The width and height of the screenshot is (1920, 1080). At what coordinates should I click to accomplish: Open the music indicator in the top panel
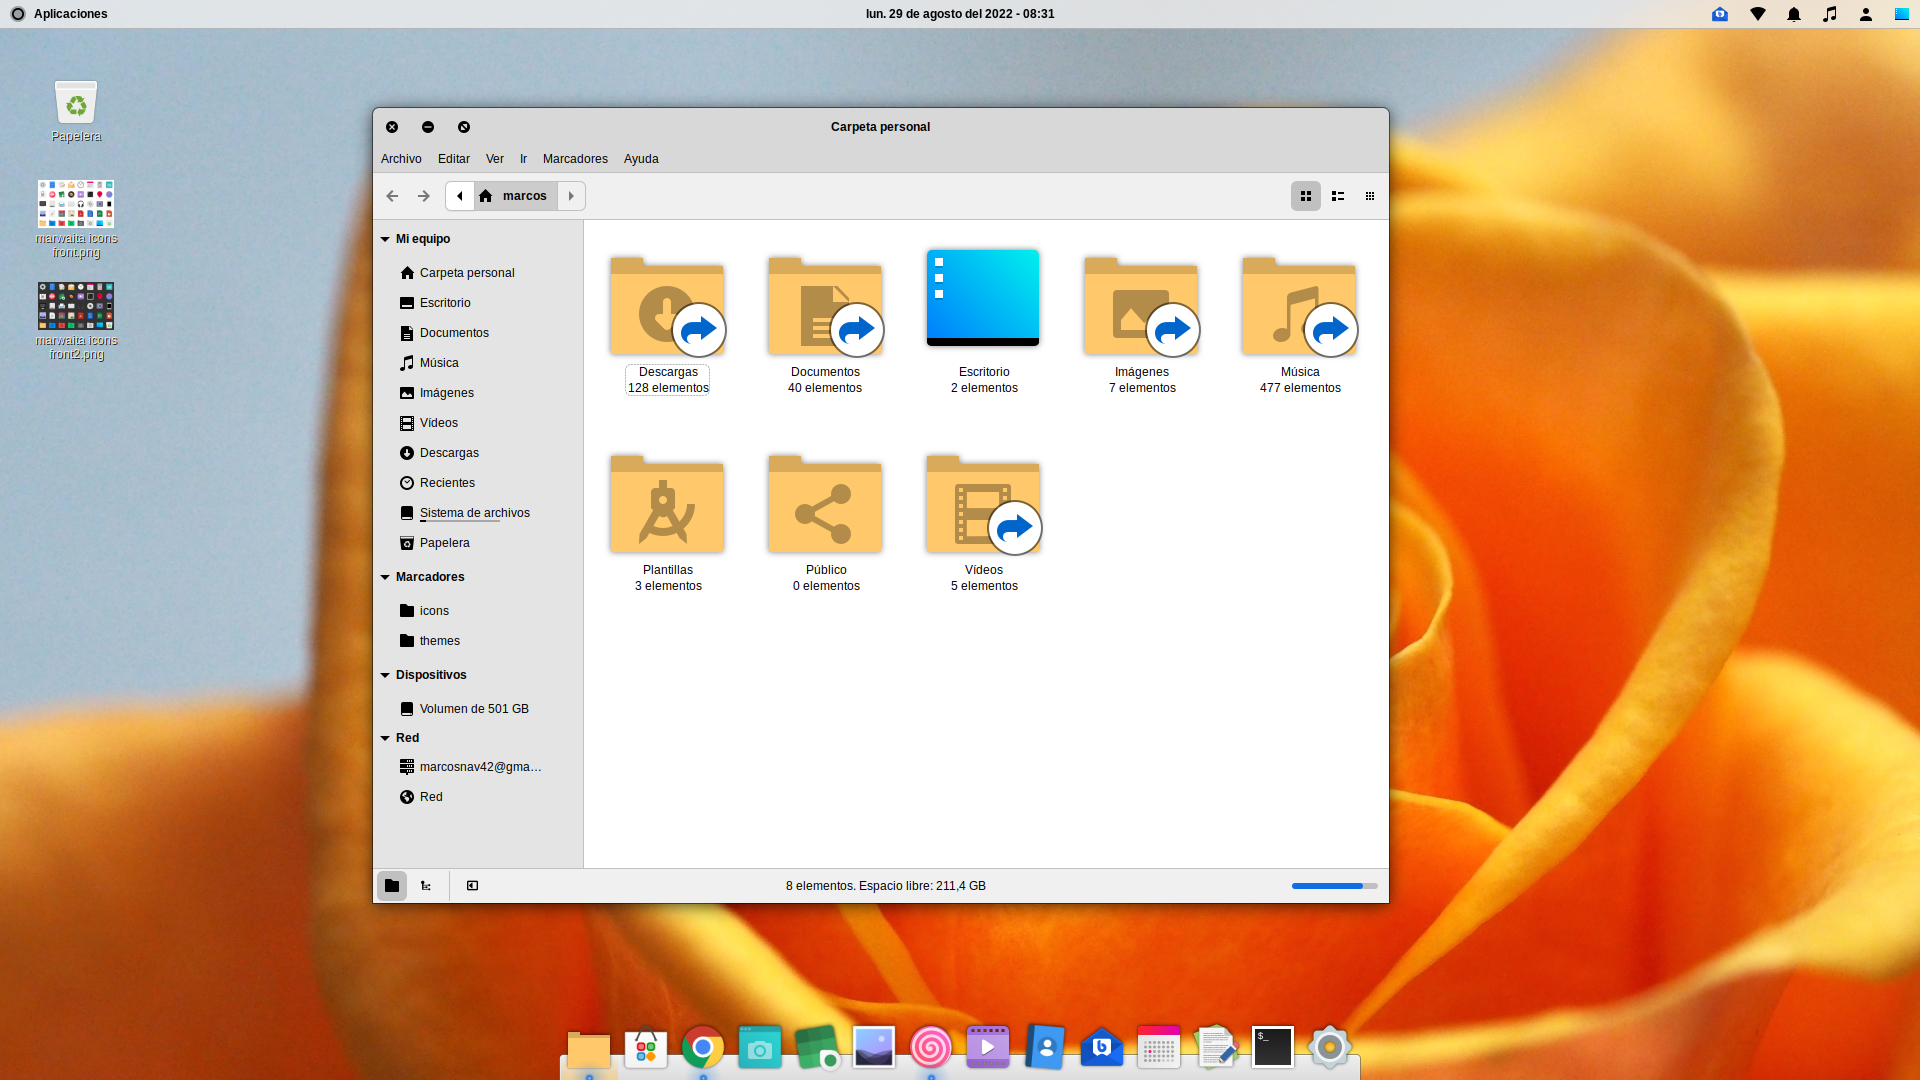click(1829, 13)
